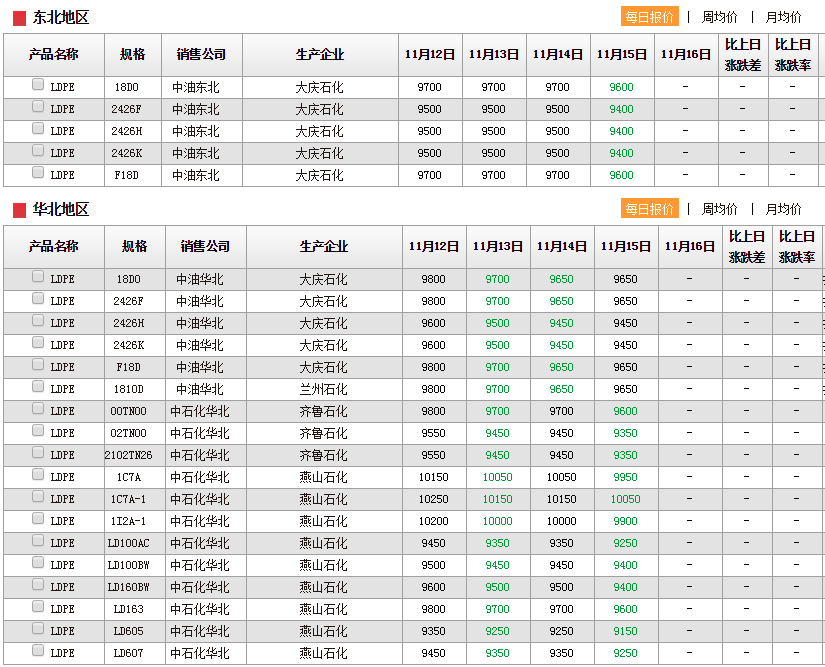Select the 2426H row checkbox under 东北地区
The height and width of the screenshot is (667, 825).
point(38,129)
